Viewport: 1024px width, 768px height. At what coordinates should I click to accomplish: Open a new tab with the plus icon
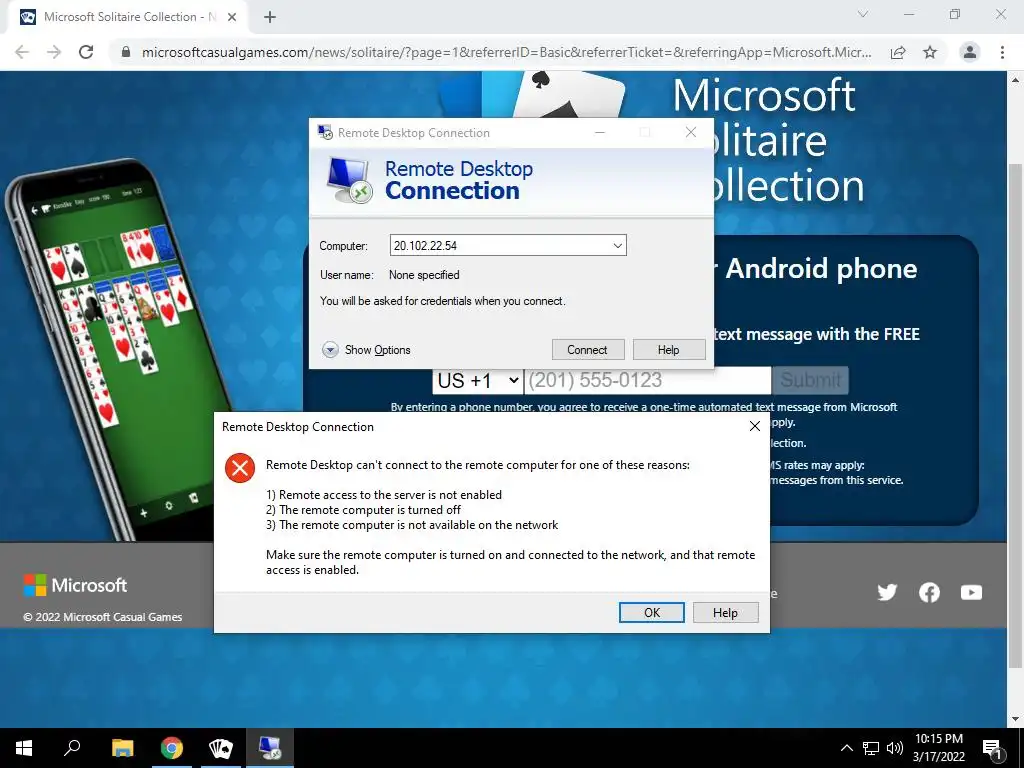(270, 17)
